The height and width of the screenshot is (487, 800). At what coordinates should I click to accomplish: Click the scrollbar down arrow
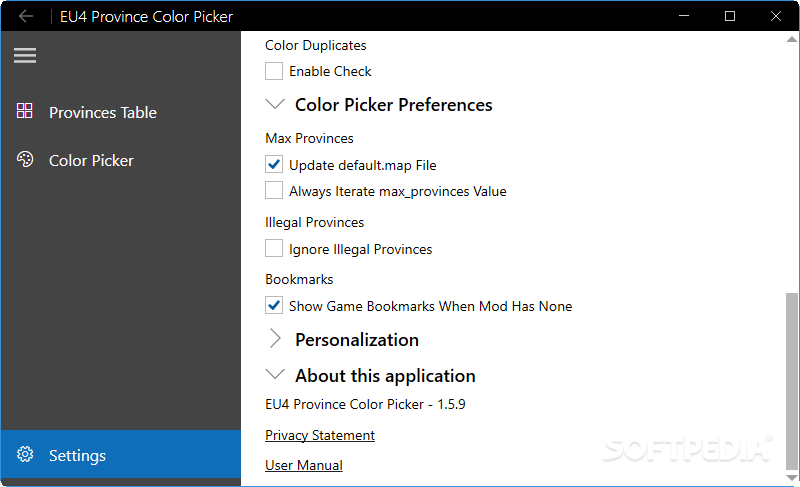(791, 478)
